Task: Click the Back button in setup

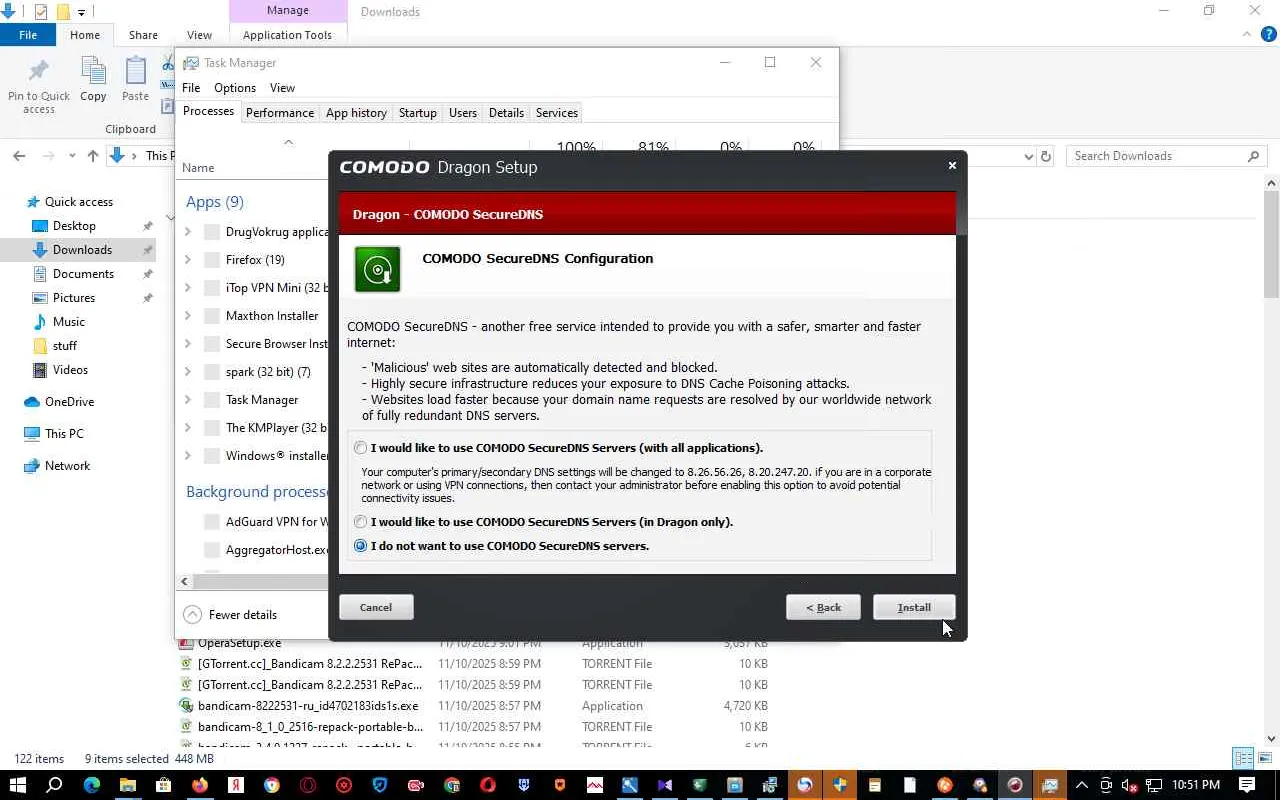Action: [x=823, y=607]
